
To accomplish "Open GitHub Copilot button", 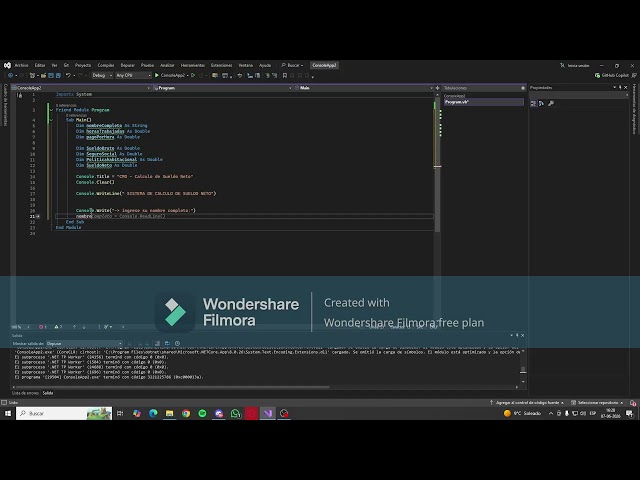I will tap(611, 76).
